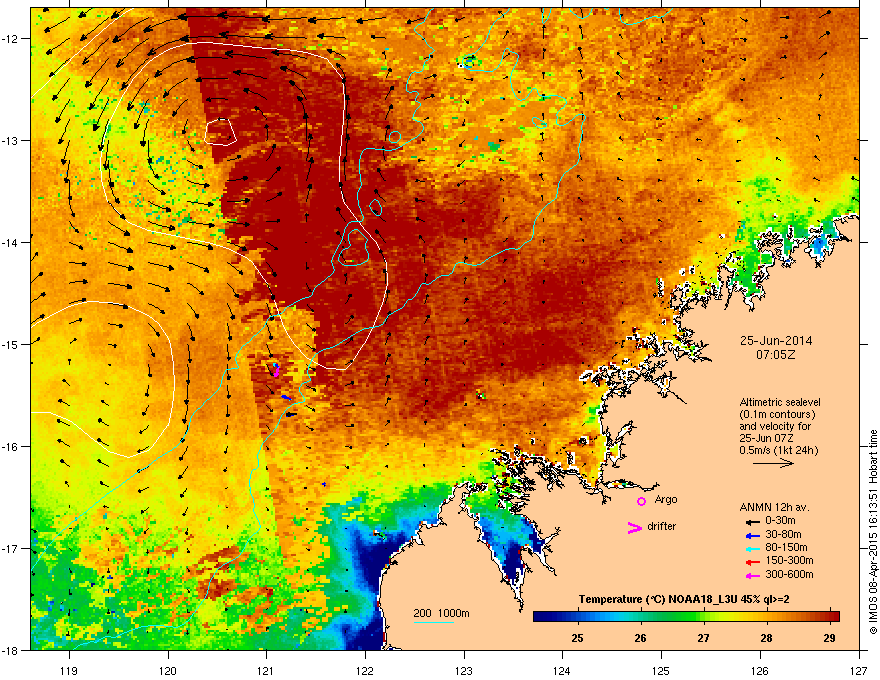Image resolution: width=880 pixels, height=680 pixels.
Task: Click the 0.5m/s velocity scale arrow
Action: point(773,463)
